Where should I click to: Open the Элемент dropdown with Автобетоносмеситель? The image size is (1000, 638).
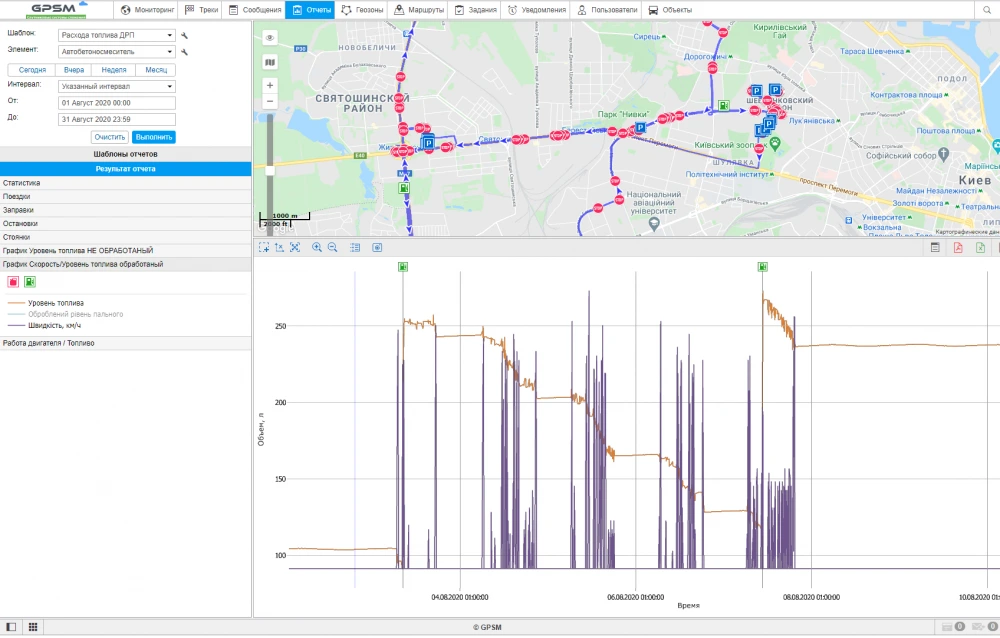click(116, 51)
